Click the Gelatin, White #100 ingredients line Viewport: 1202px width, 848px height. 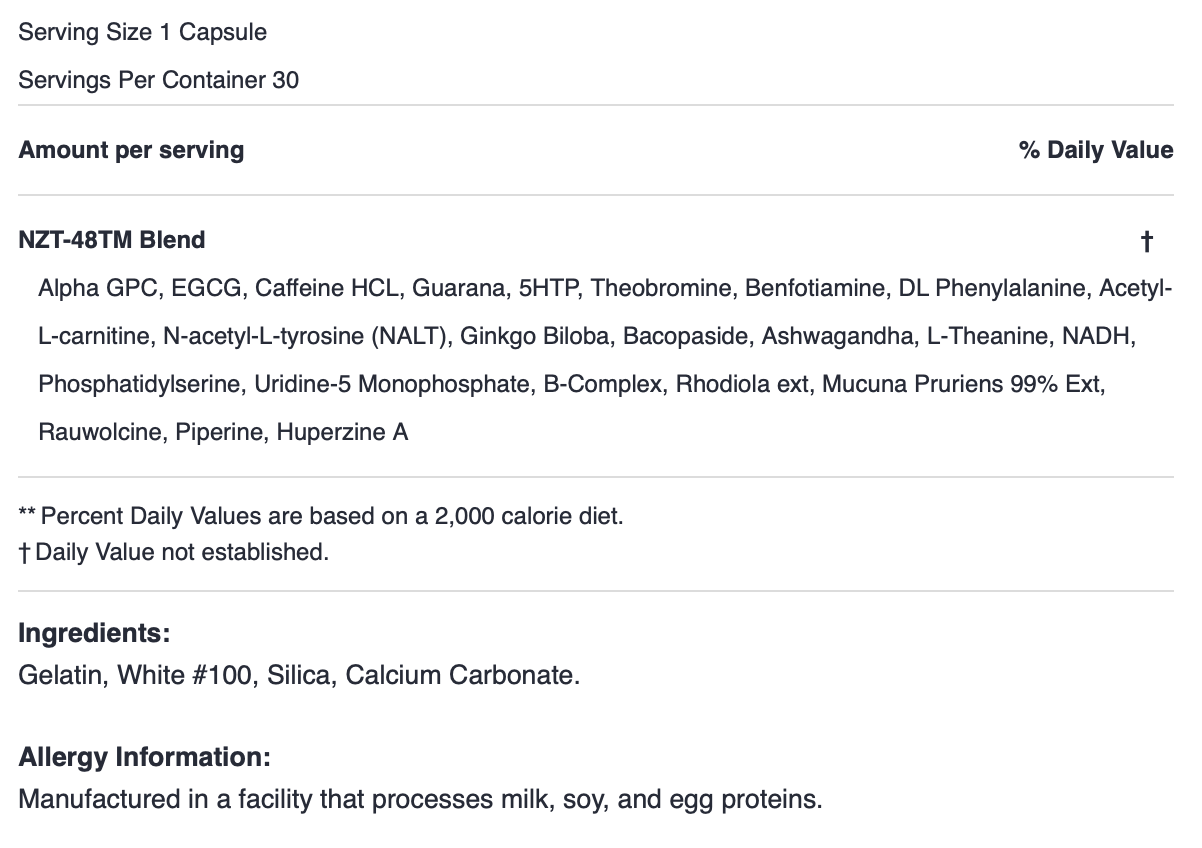click(299, 676)
